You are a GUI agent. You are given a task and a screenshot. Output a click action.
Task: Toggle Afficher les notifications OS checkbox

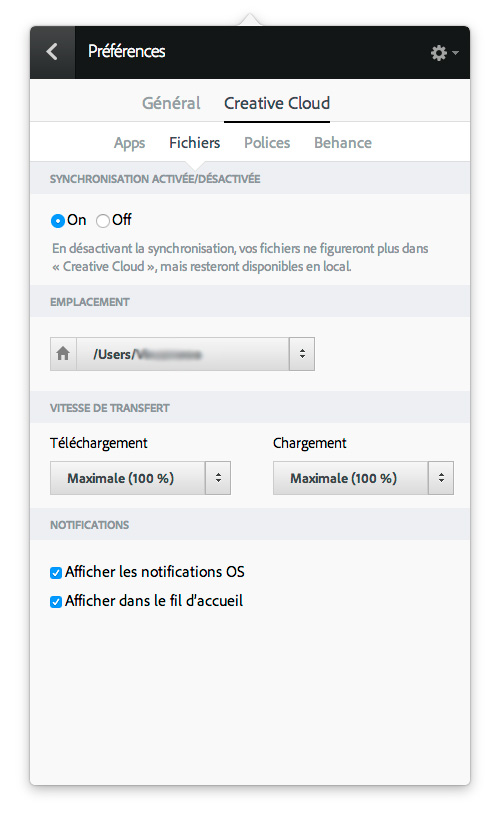pos(56,573)
